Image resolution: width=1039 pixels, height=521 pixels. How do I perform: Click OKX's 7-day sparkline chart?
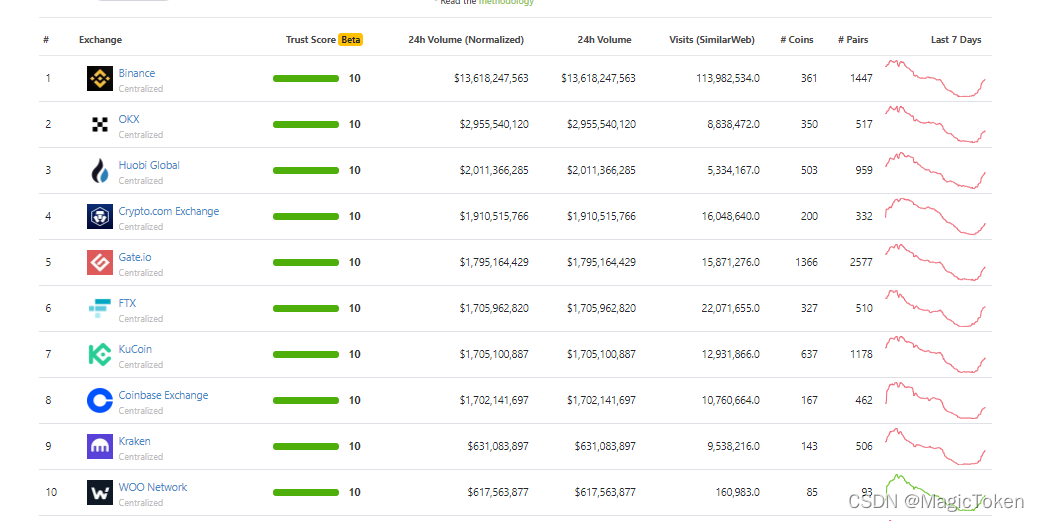936,124
